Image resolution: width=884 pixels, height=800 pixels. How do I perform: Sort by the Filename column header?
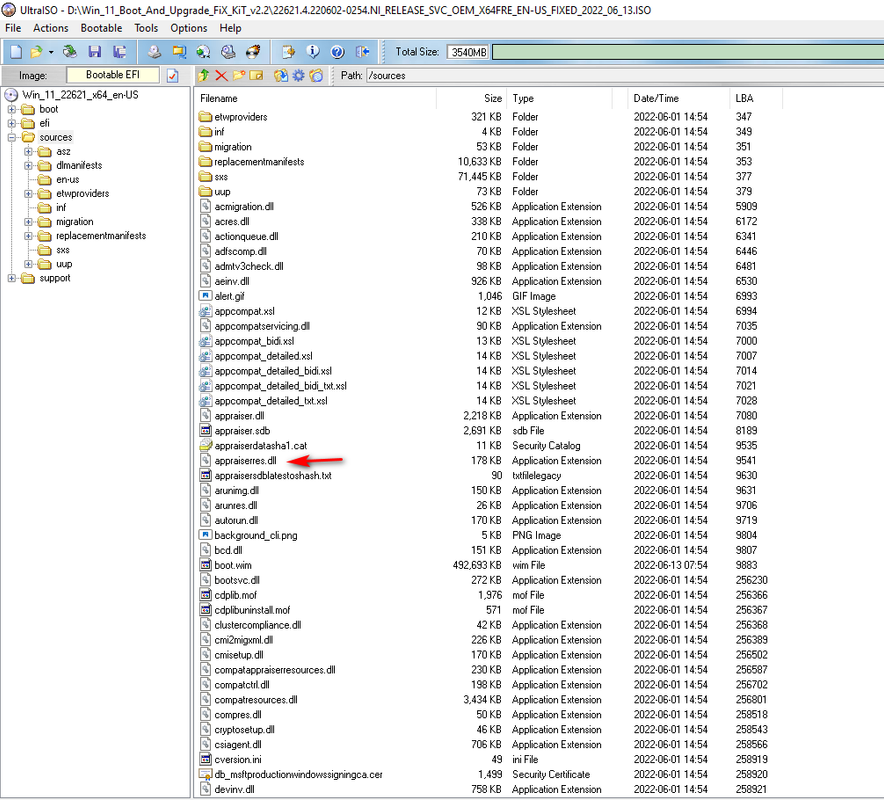[x=316, y=99]
